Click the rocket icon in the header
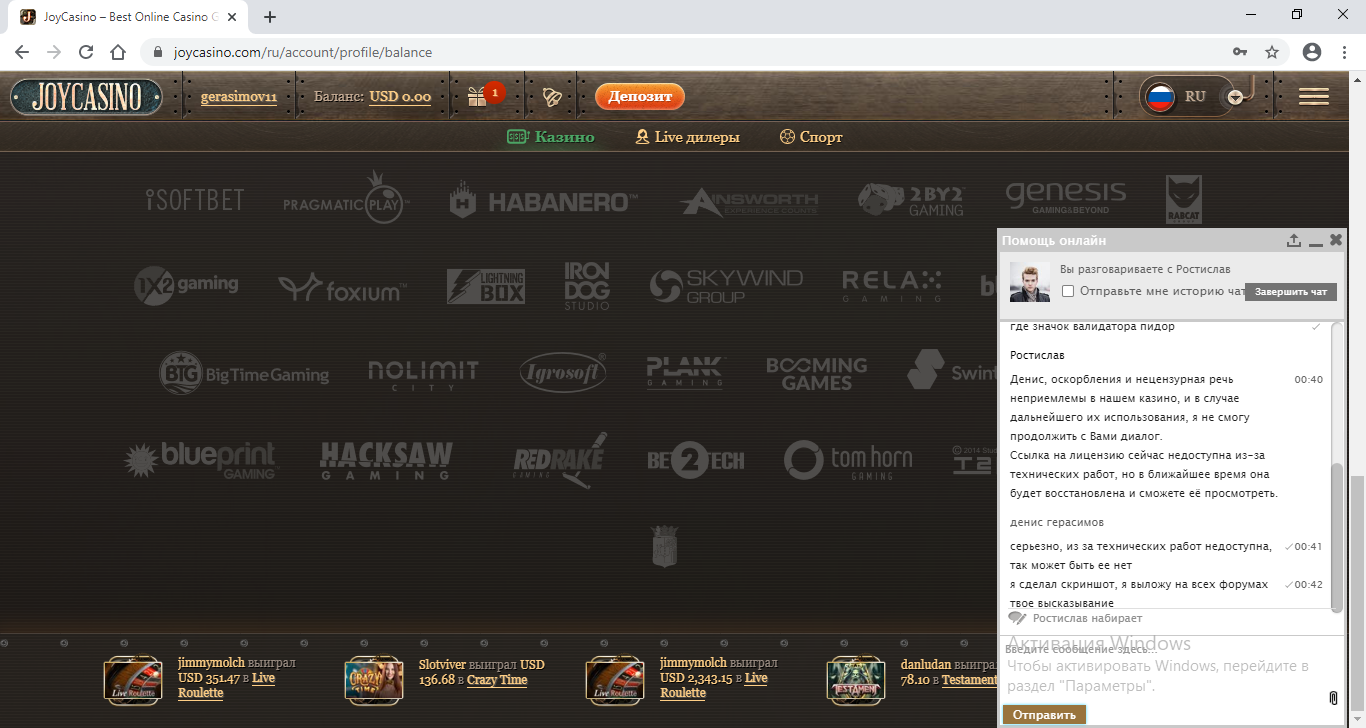Image resolution: width=1366 pixels, height=728 pixels. 552,97
